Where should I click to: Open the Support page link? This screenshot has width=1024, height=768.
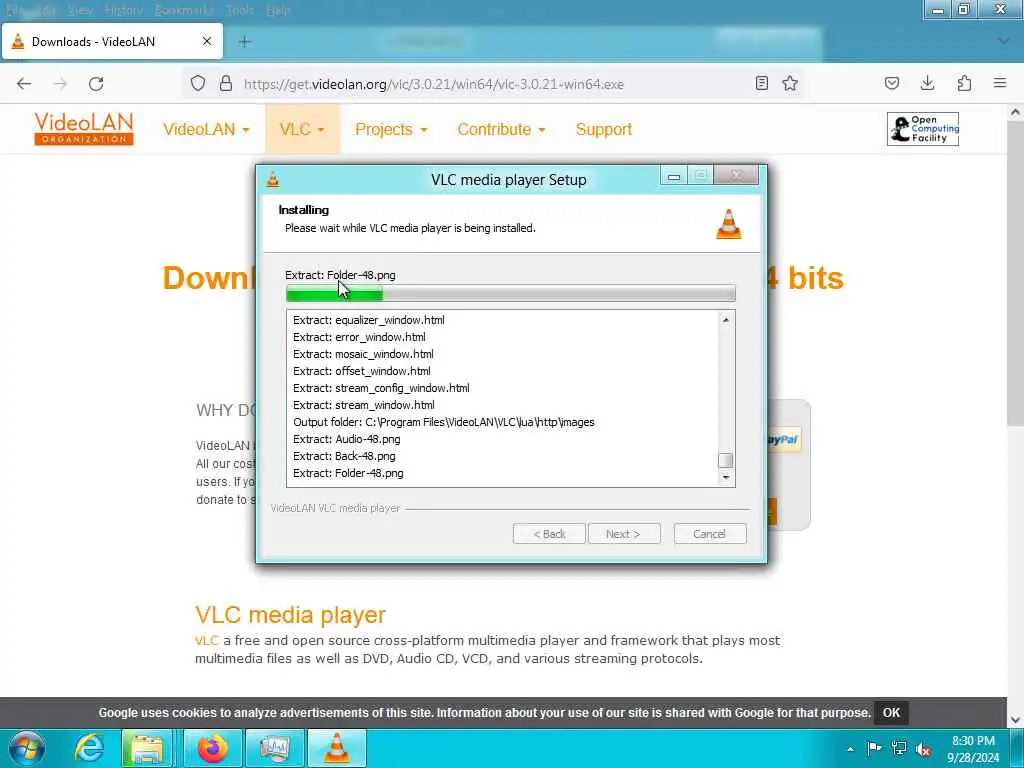[604, 129]
